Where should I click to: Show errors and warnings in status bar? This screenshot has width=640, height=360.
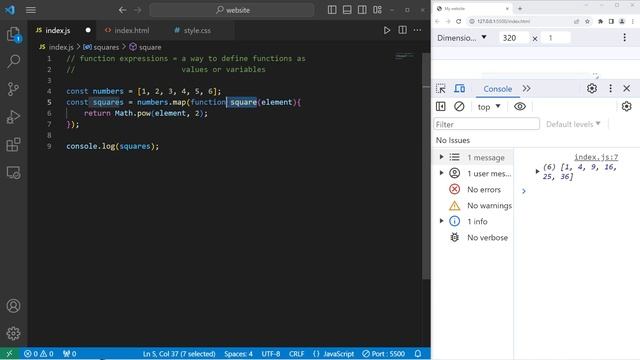click(x=39, y=353)
